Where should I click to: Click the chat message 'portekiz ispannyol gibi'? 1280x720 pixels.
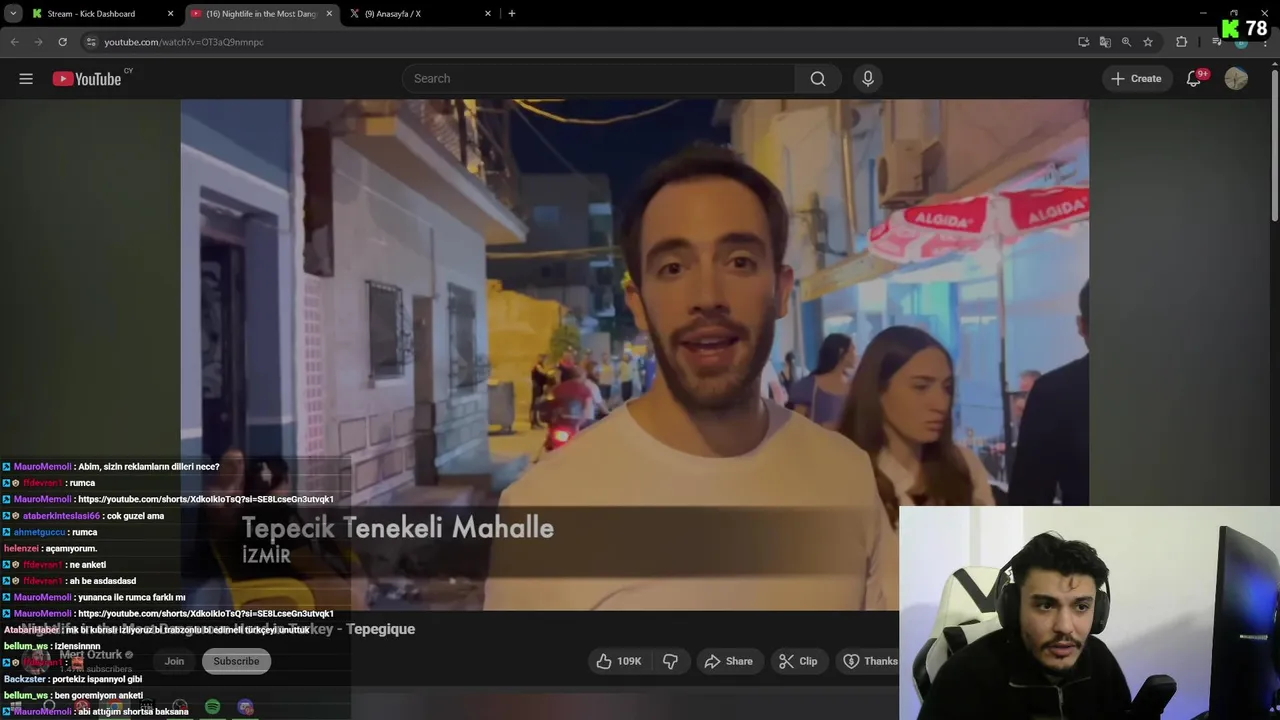[x=97, y=679]
